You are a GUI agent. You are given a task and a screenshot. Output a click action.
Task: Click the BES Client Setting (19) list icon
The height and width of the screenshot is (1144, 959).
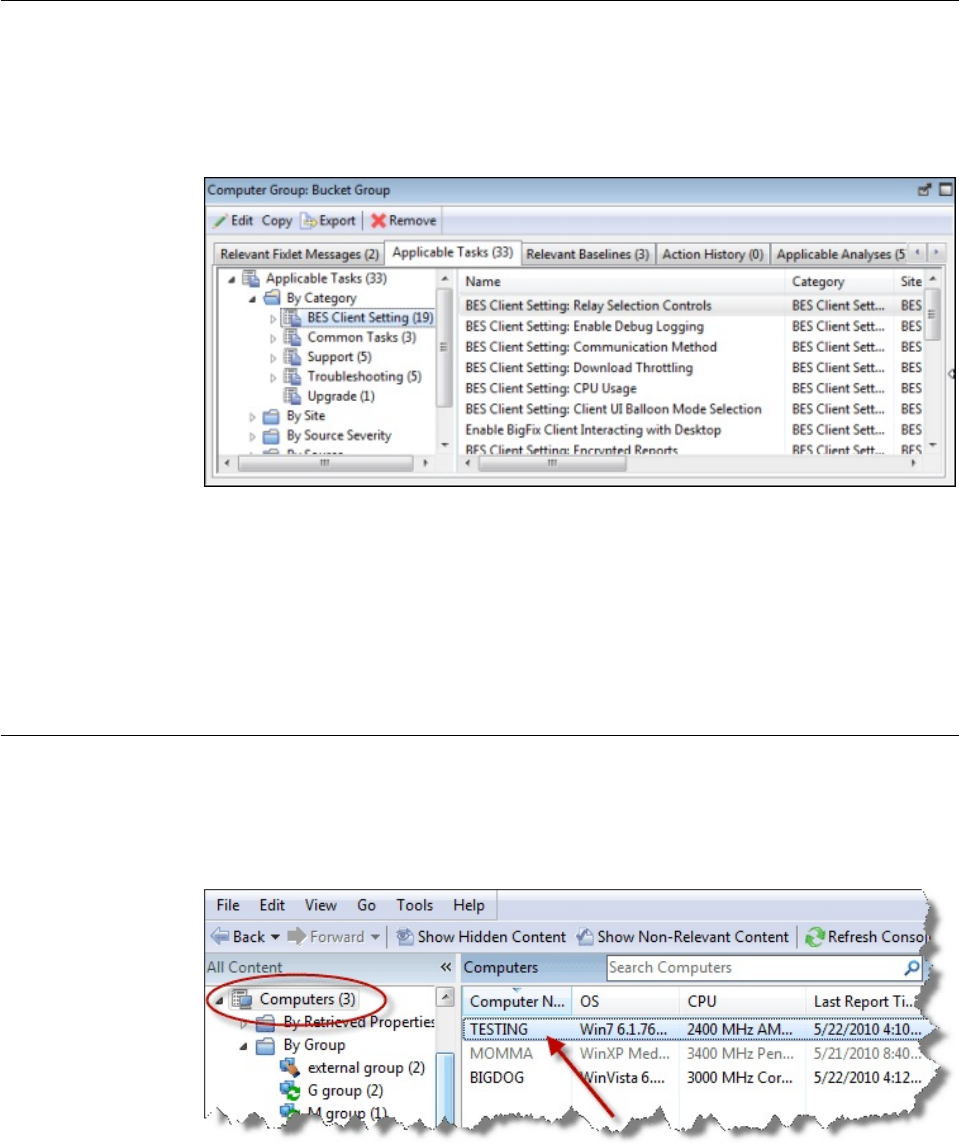pyautogui.click(x=292, y=317)
